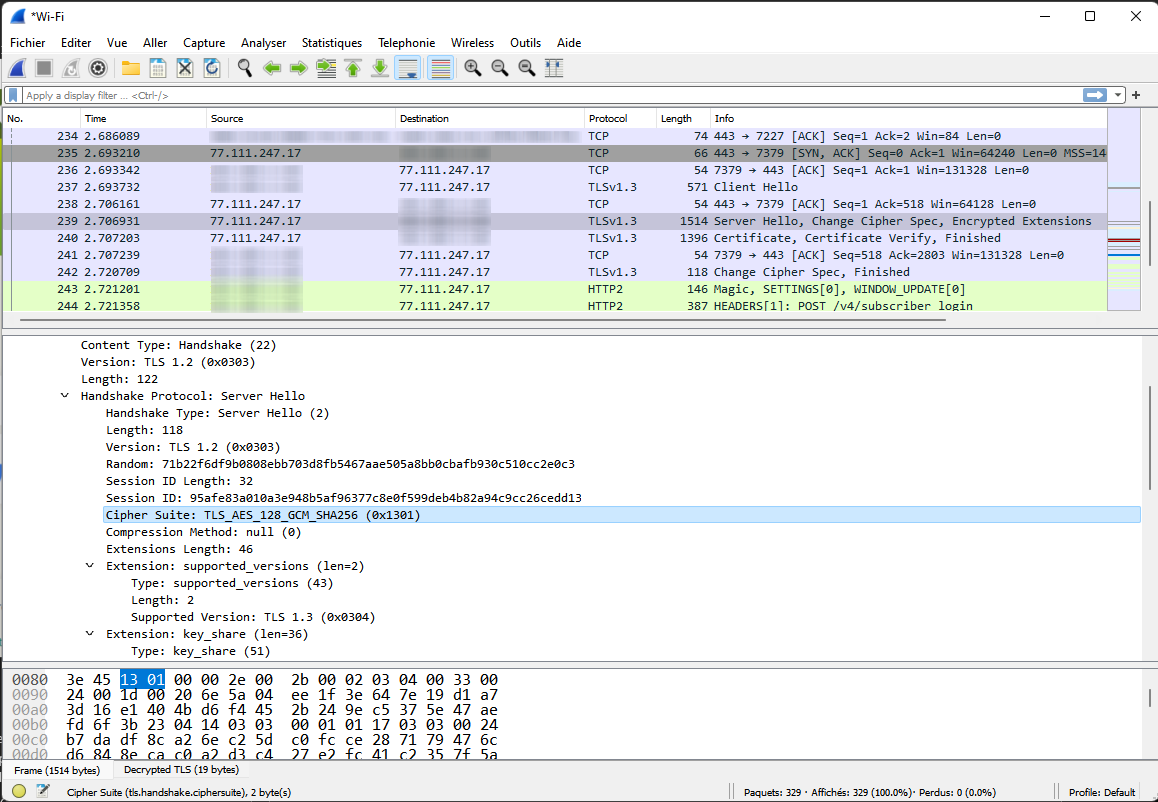Select the Session ID line in details
The height and width of the screenshot is (802, 1158).
(343, 498)
